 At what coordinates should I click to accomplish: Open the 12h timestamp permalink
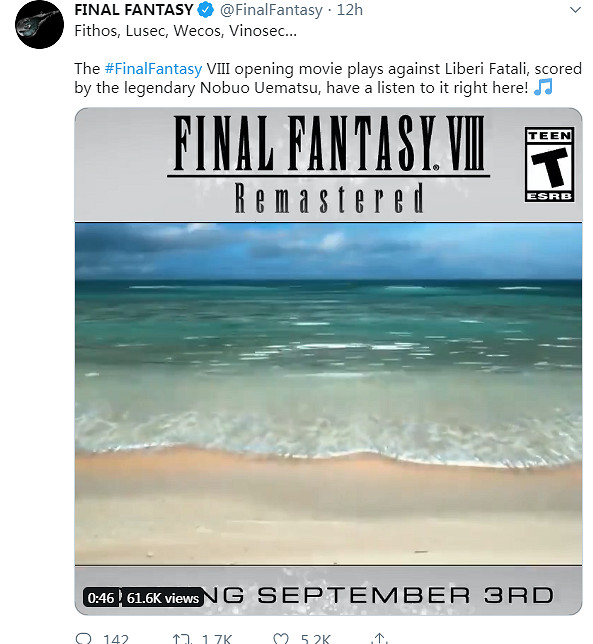click(x=350, y=10)
